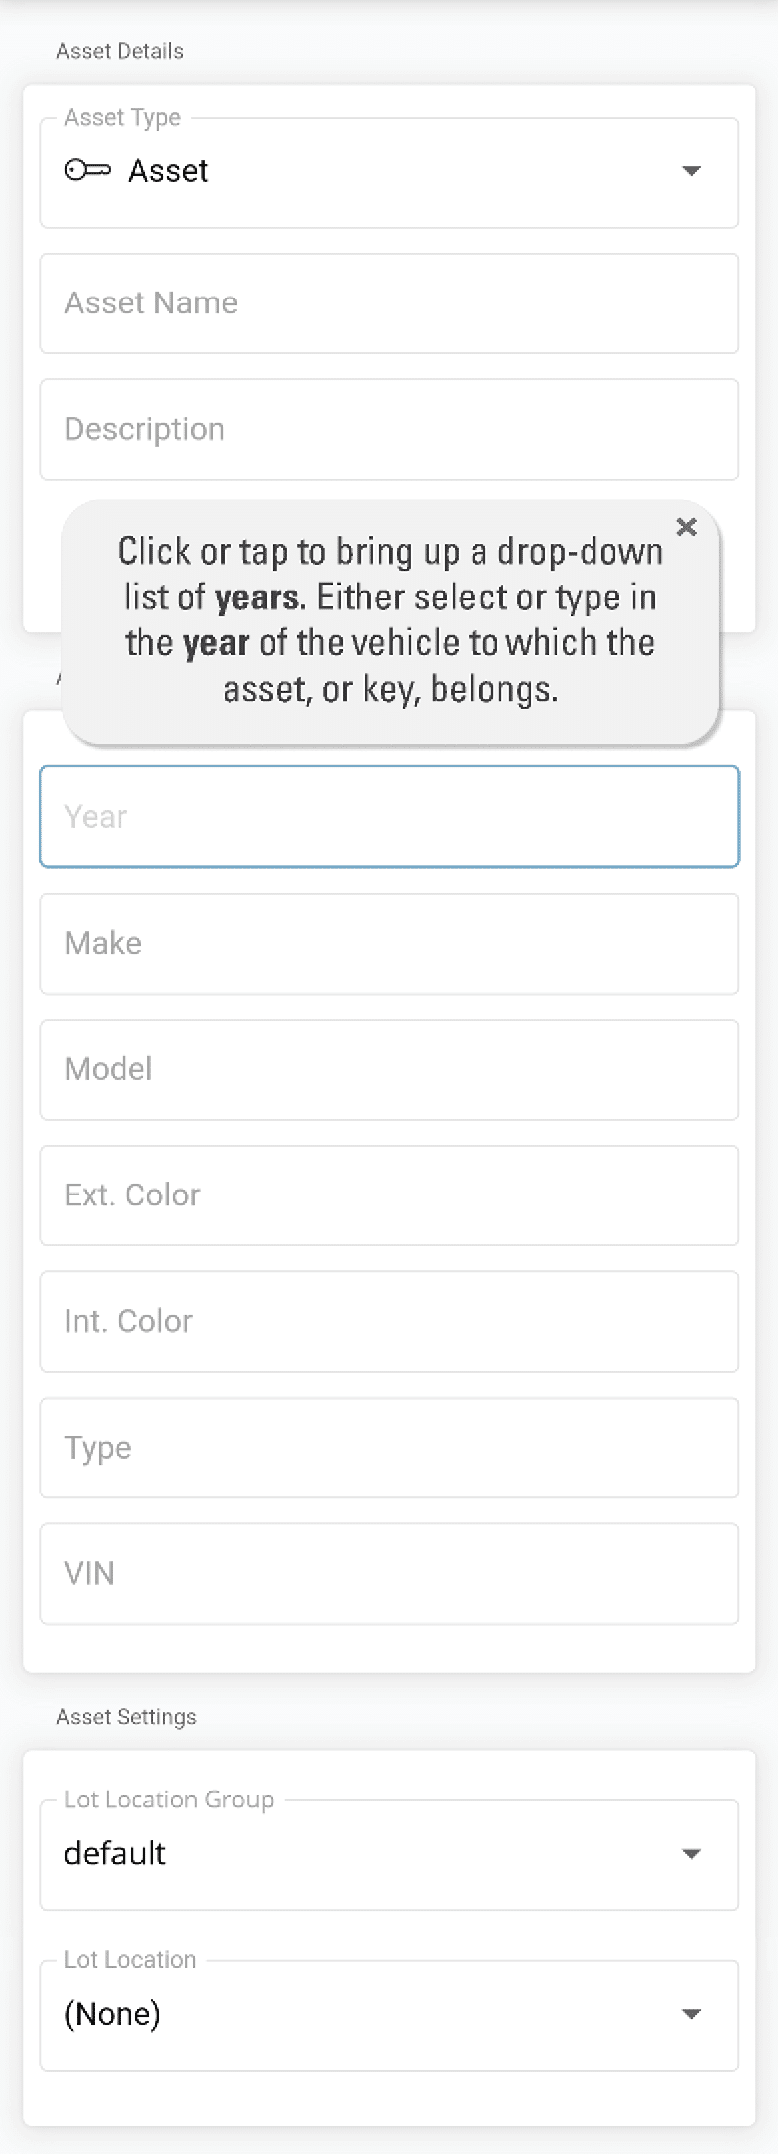Open the Lot Location Group dropdown arrow
This screenshot has height=2154, width=778.
(691, 1853)
